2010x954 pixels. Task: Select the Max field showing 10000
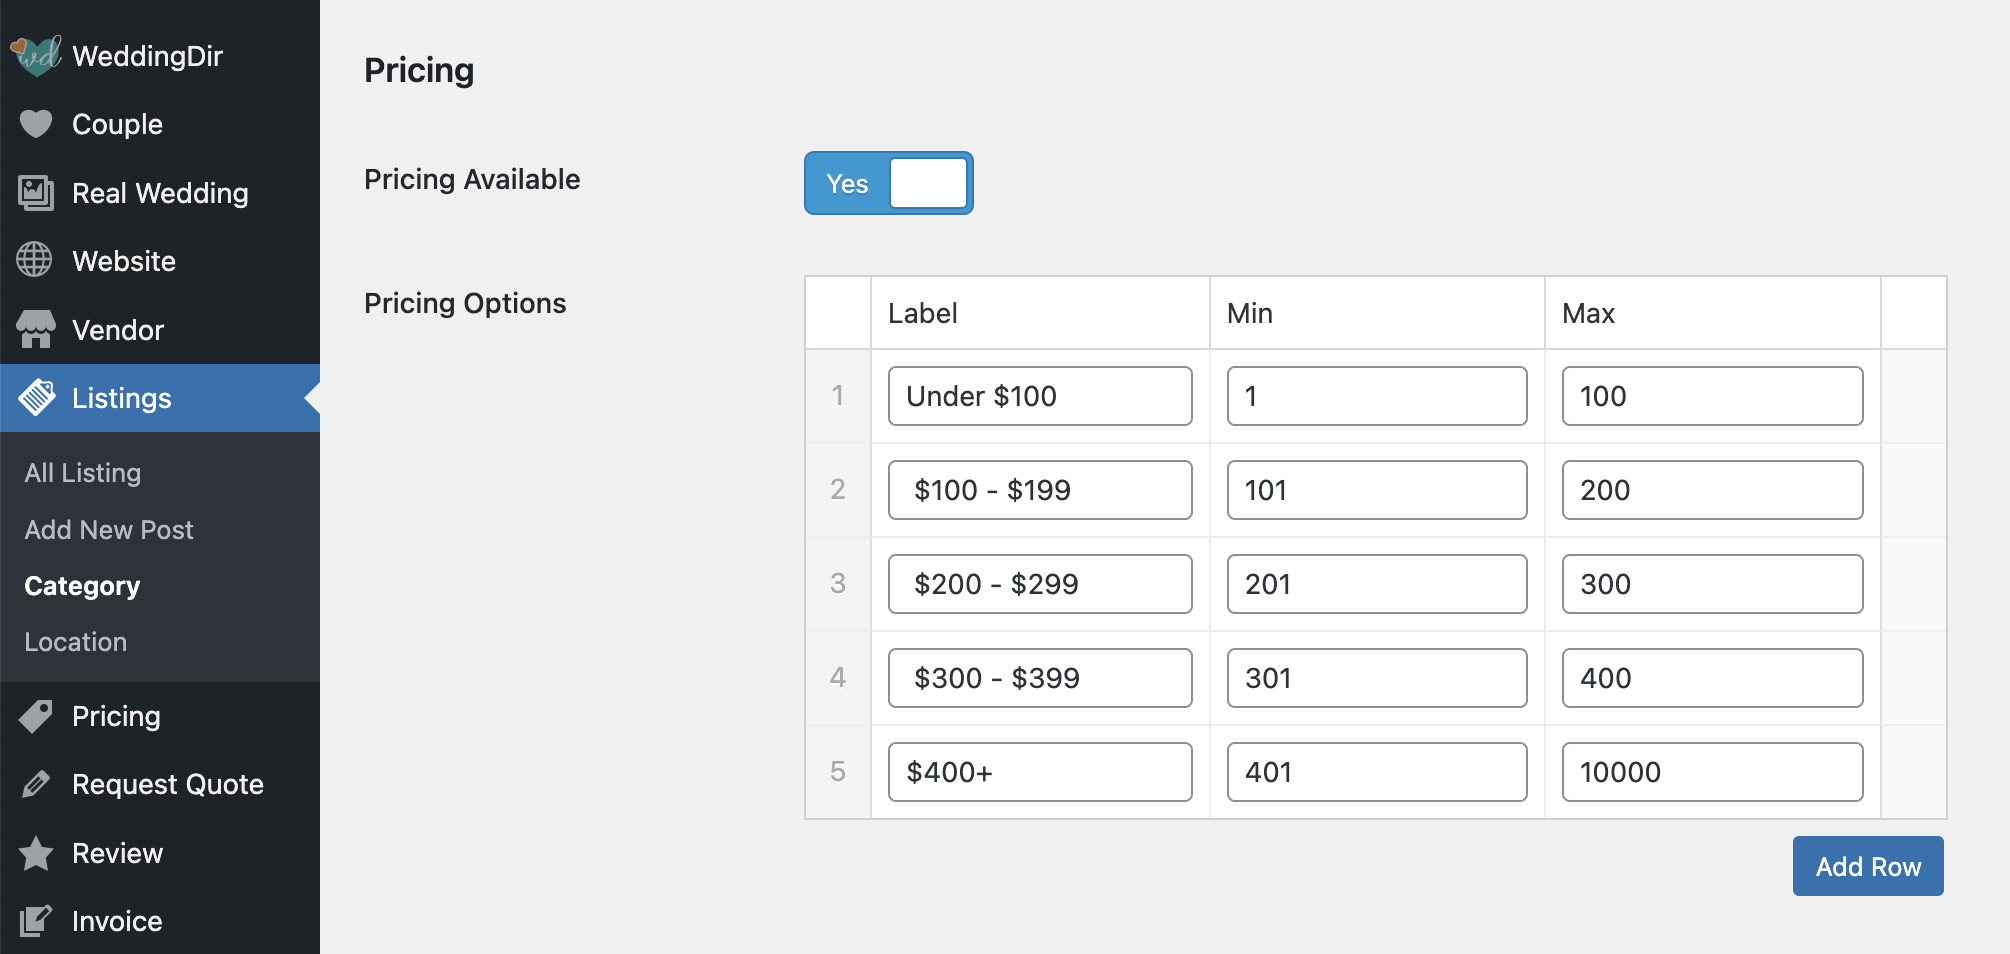pyautogui.click(x=1711, y=771)
